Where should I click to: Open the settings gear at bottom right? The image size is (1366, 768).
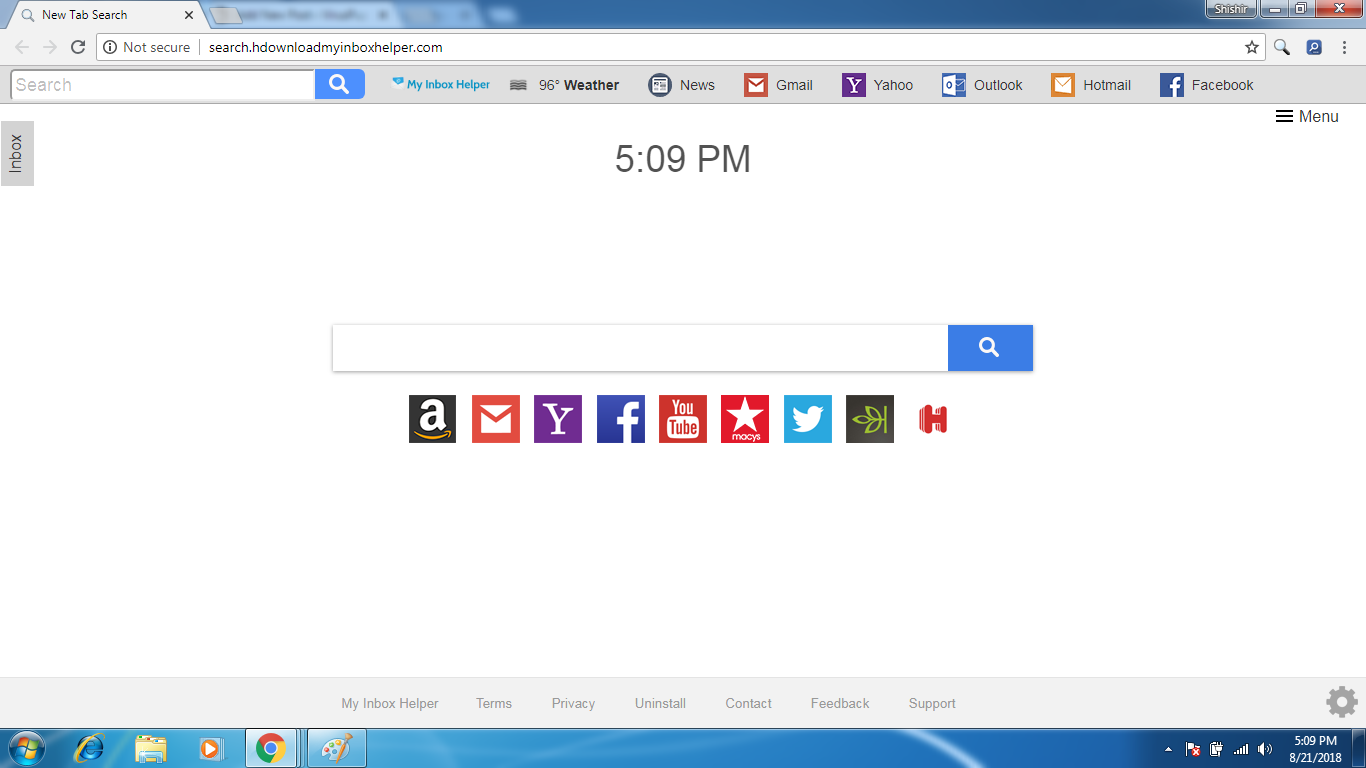pyautogui.click(x=1340, y=702)
